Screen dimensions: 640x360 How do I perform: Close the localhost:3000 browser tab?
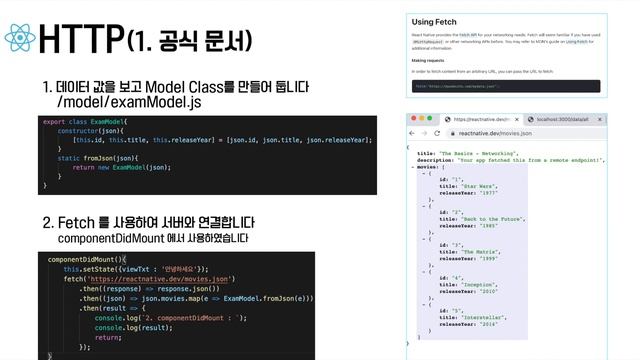coord(600,119)
